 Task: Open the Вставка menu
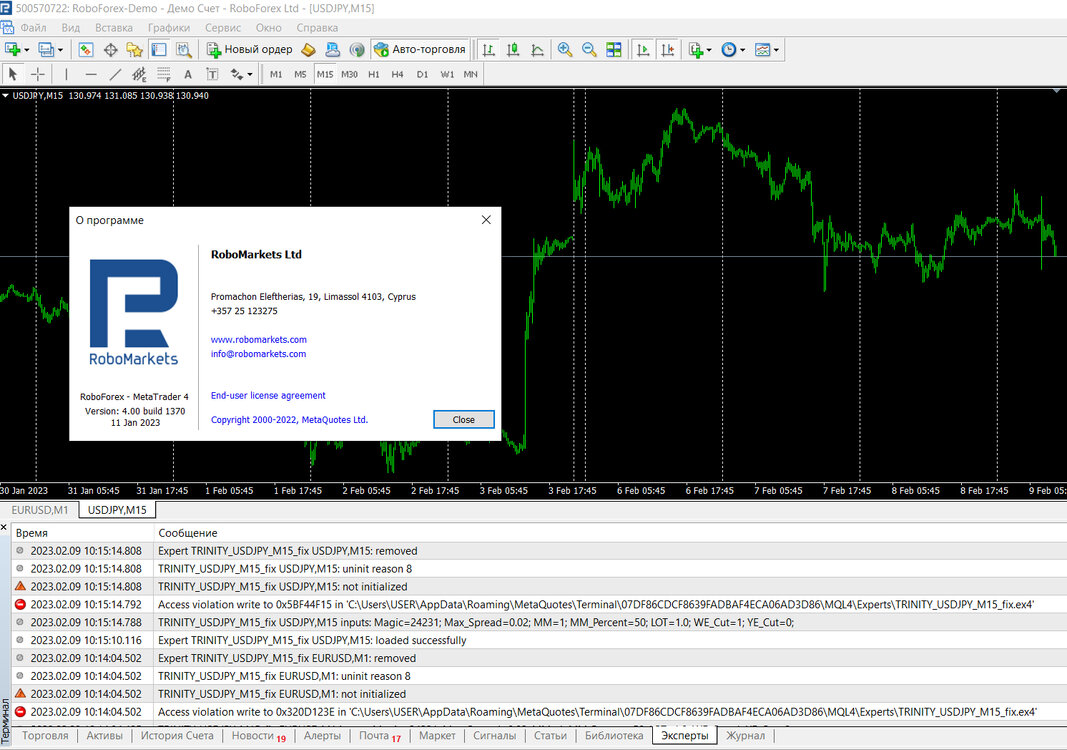pos(114,28)
